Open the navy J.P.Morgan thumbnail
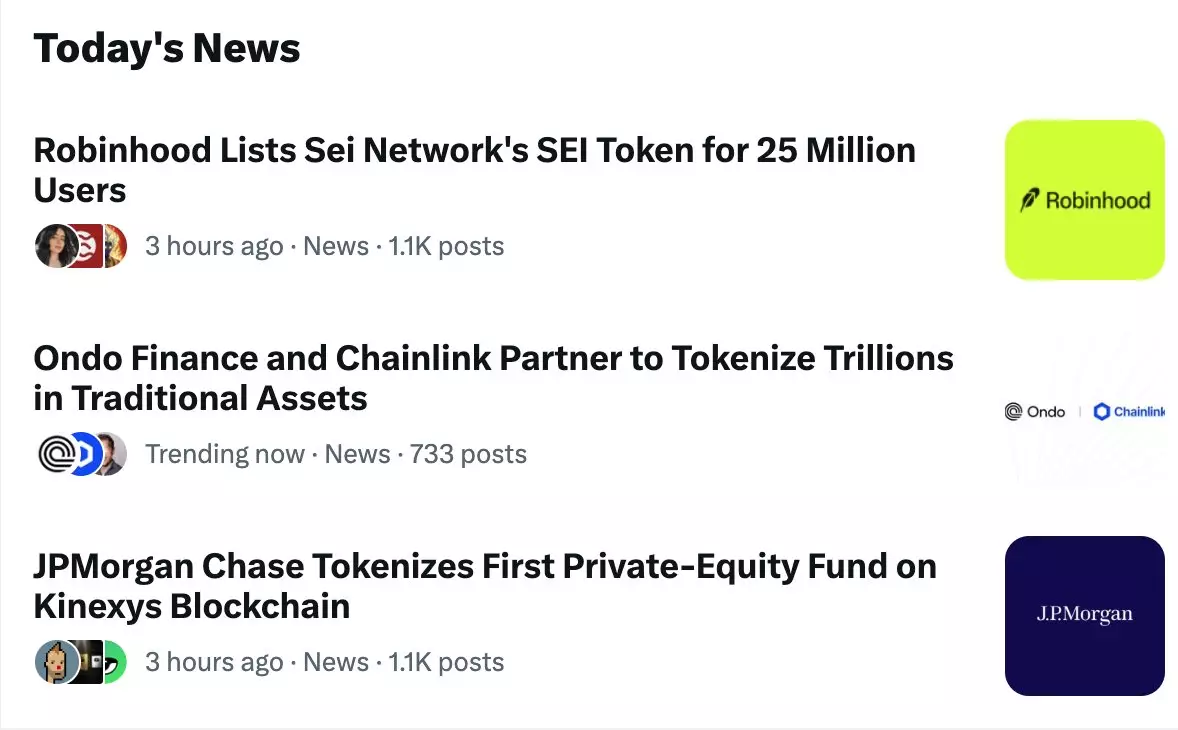Image resolution: width=1178 pixels, height=730 pixels. [x=1084, y=615]
